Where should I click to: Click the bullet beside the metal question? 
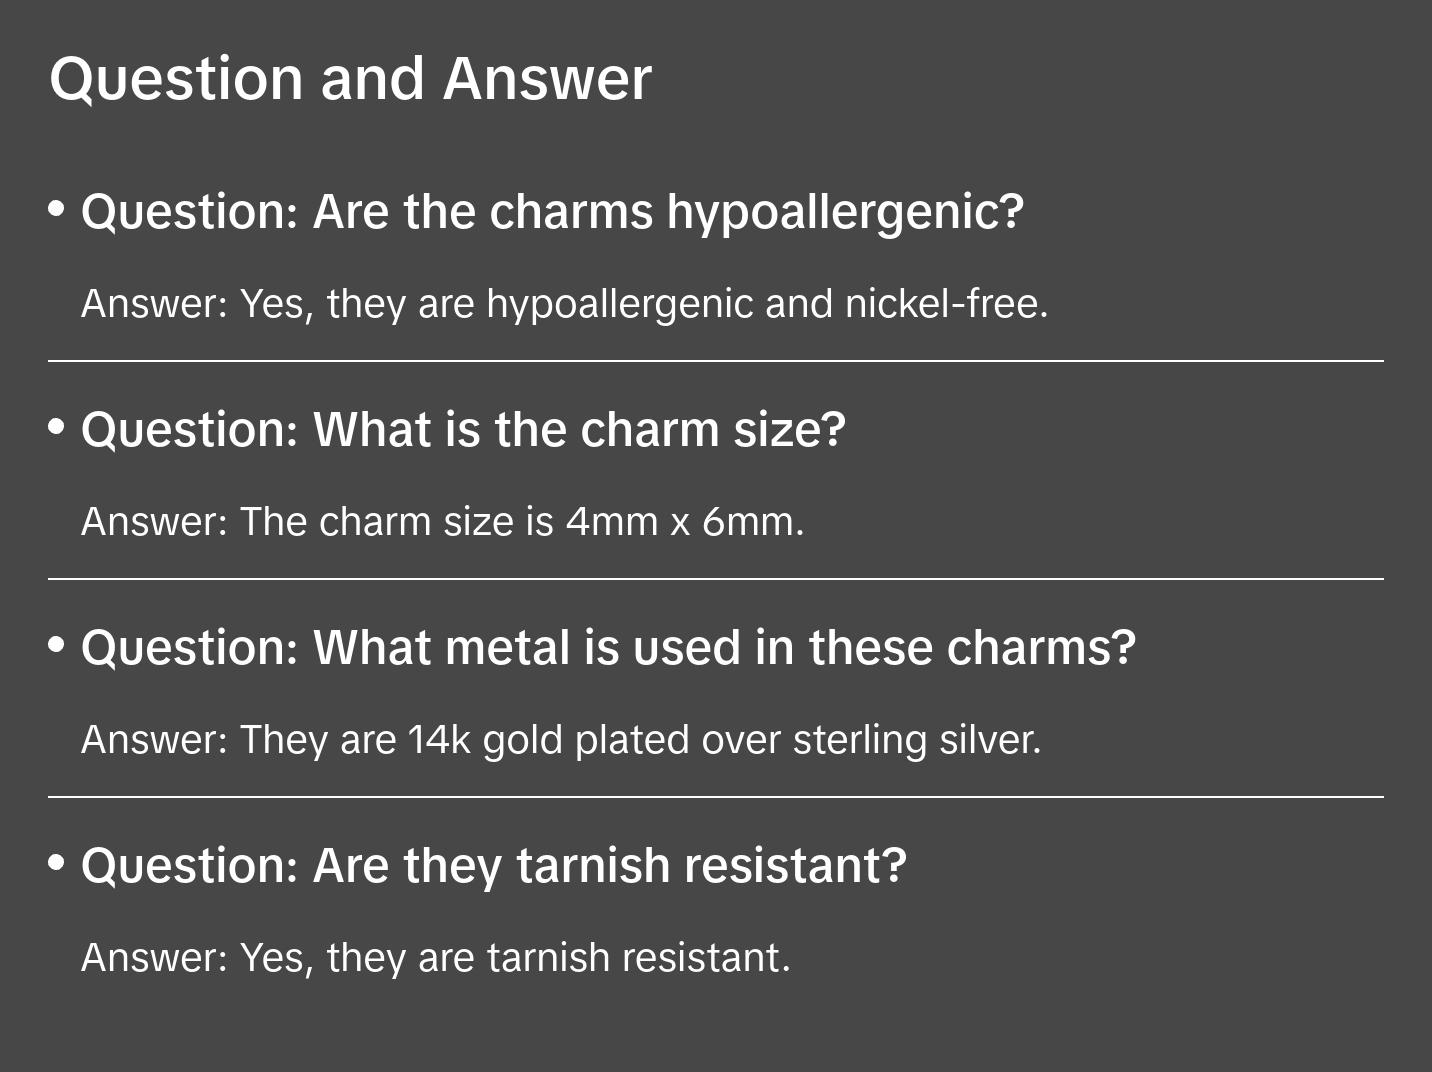point(57,645)
